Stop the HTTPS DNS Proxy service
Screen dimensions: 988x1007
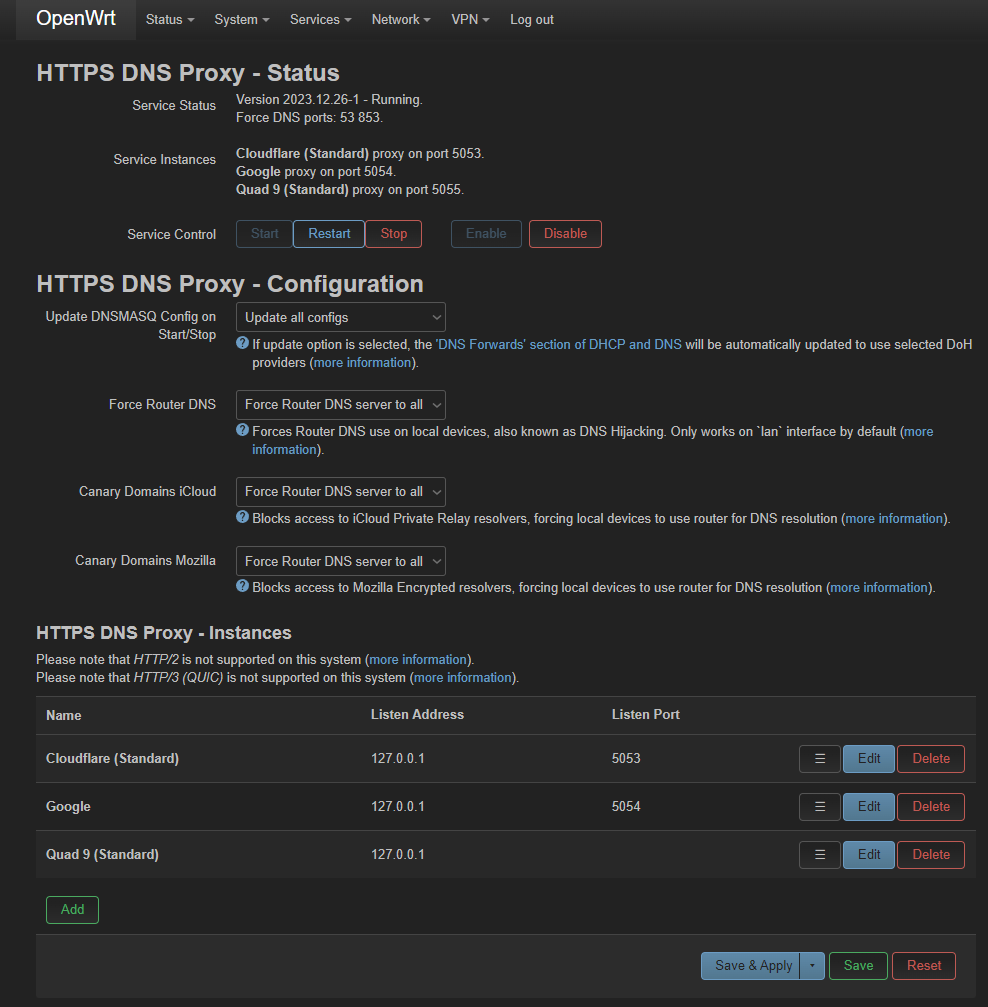pyautogui.click(x=393, y=234)
